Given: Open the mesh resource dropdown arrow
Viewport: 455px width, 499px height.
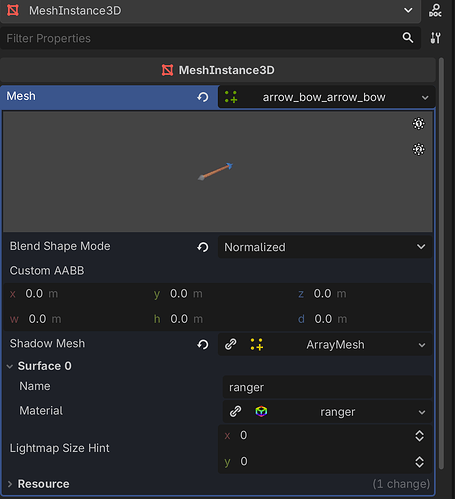Looking at the screenshot, I should point(425,98).
